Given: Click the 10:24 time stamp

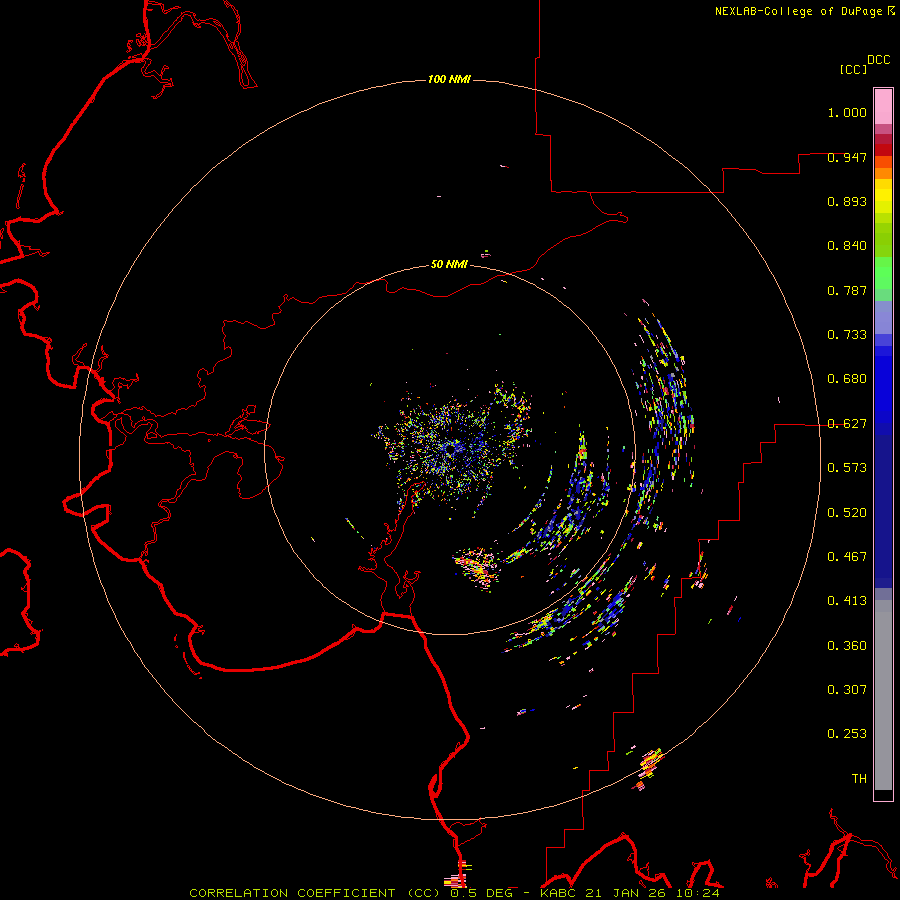Looking at the screenshot, I should click(x=697, y=893).
